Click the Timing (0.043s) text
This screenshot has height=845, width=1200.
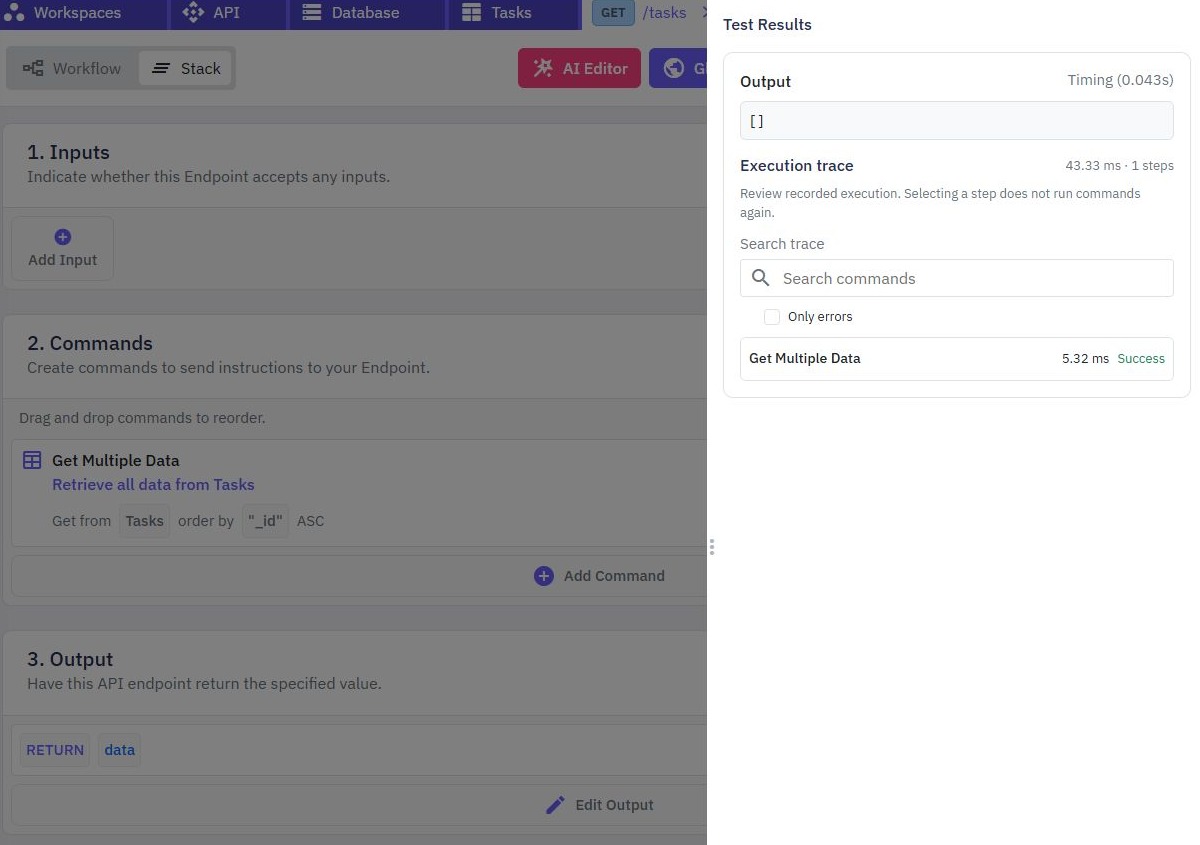[x=1120, y=80]
